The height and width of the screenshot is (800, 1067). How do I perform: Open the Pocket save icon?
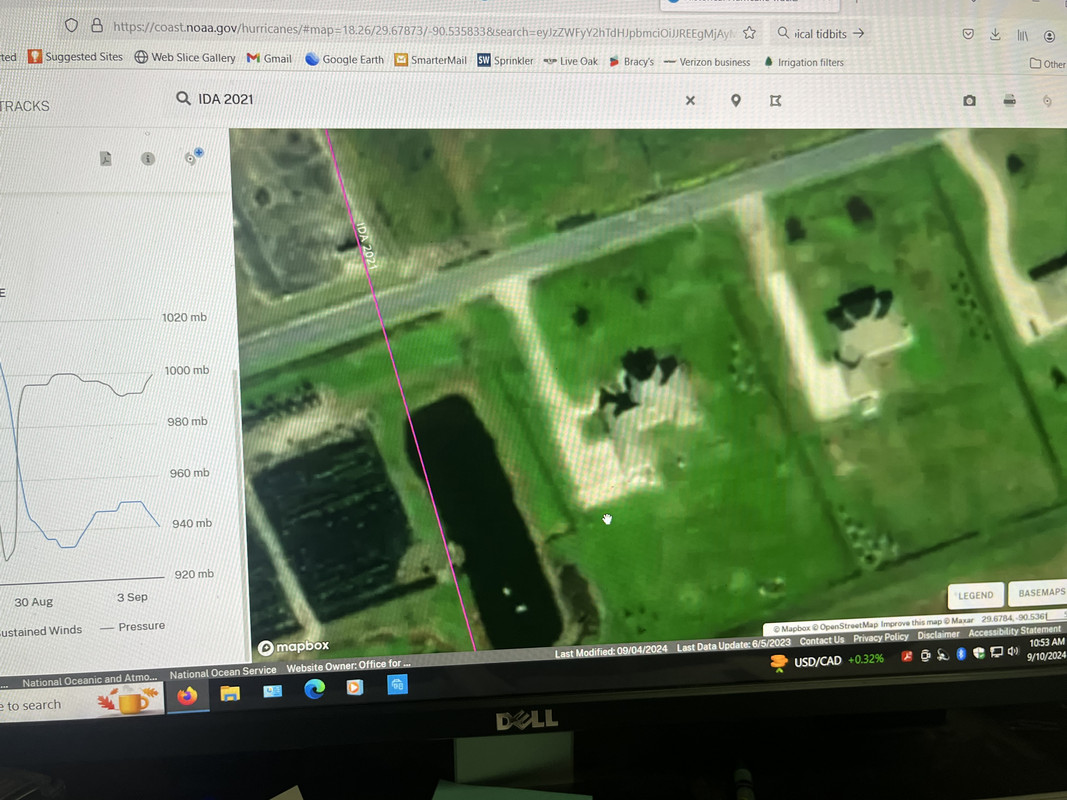click(968, 34)
